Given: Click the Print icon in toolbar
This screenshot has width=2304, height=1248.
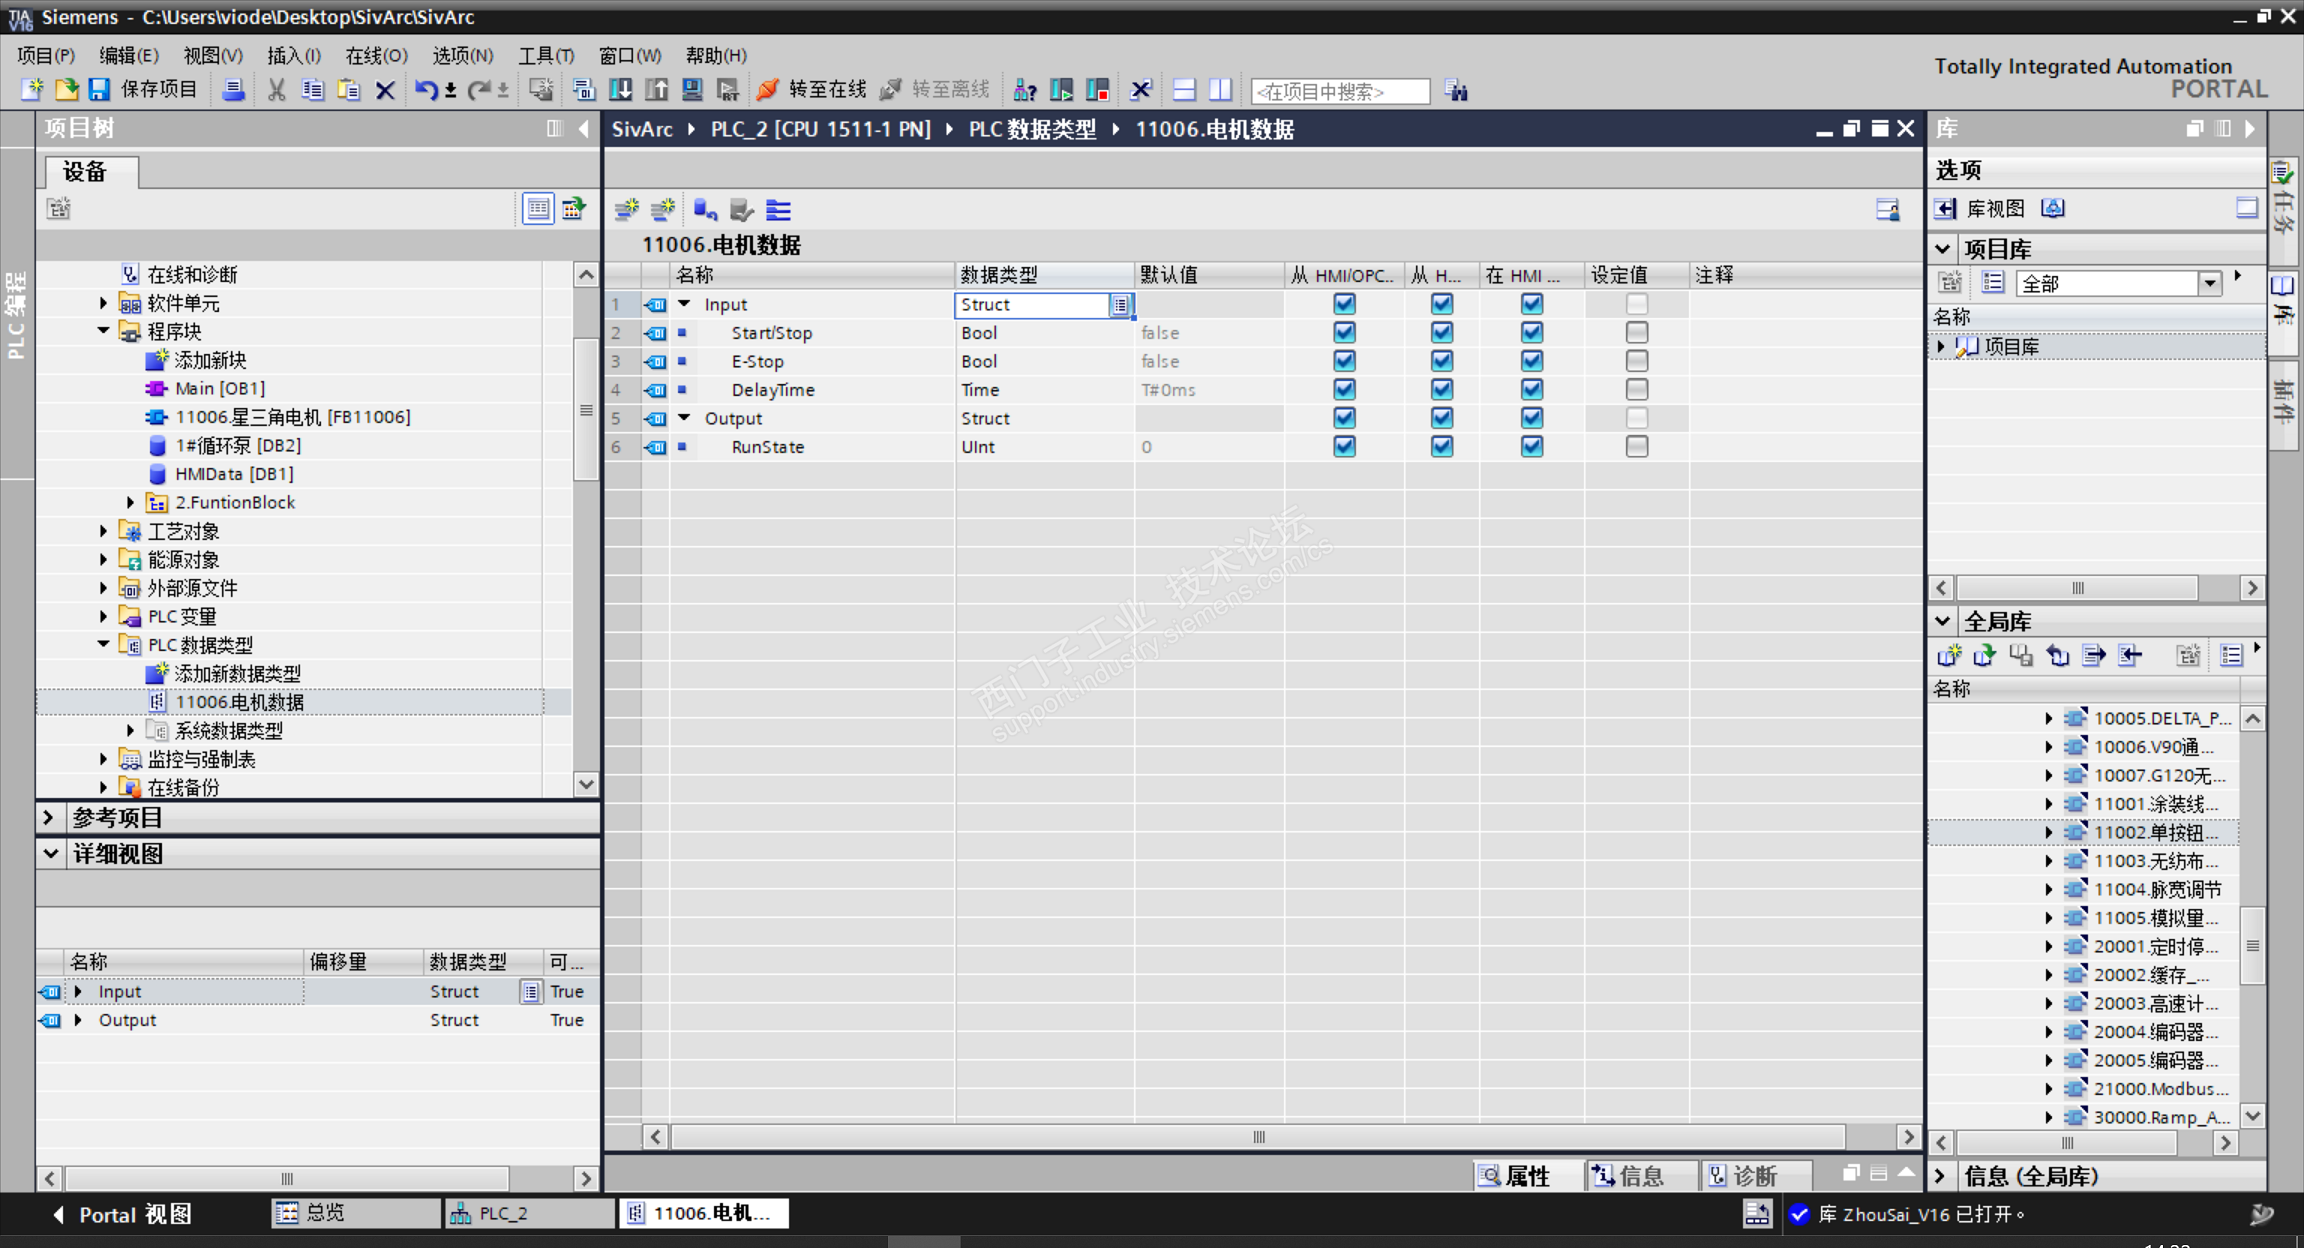Looking at the screenshot, I should click(x=233, y=90).
